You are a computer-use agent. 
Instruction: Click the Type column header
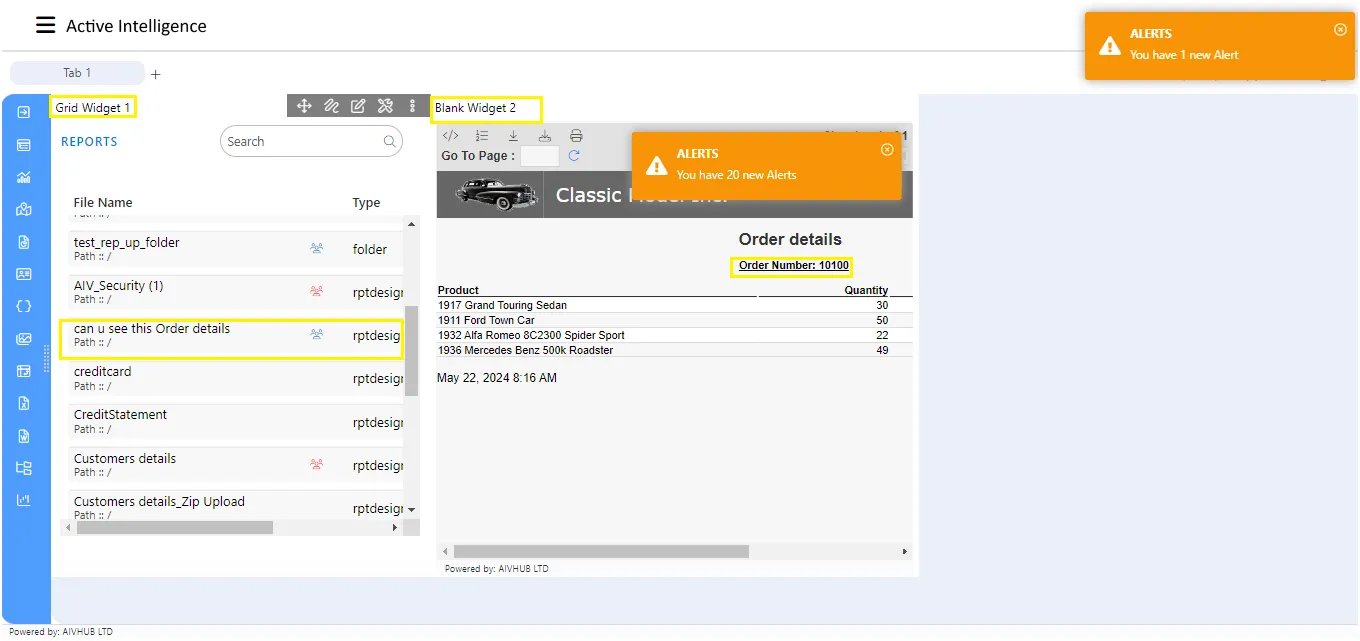coord(366,202)
